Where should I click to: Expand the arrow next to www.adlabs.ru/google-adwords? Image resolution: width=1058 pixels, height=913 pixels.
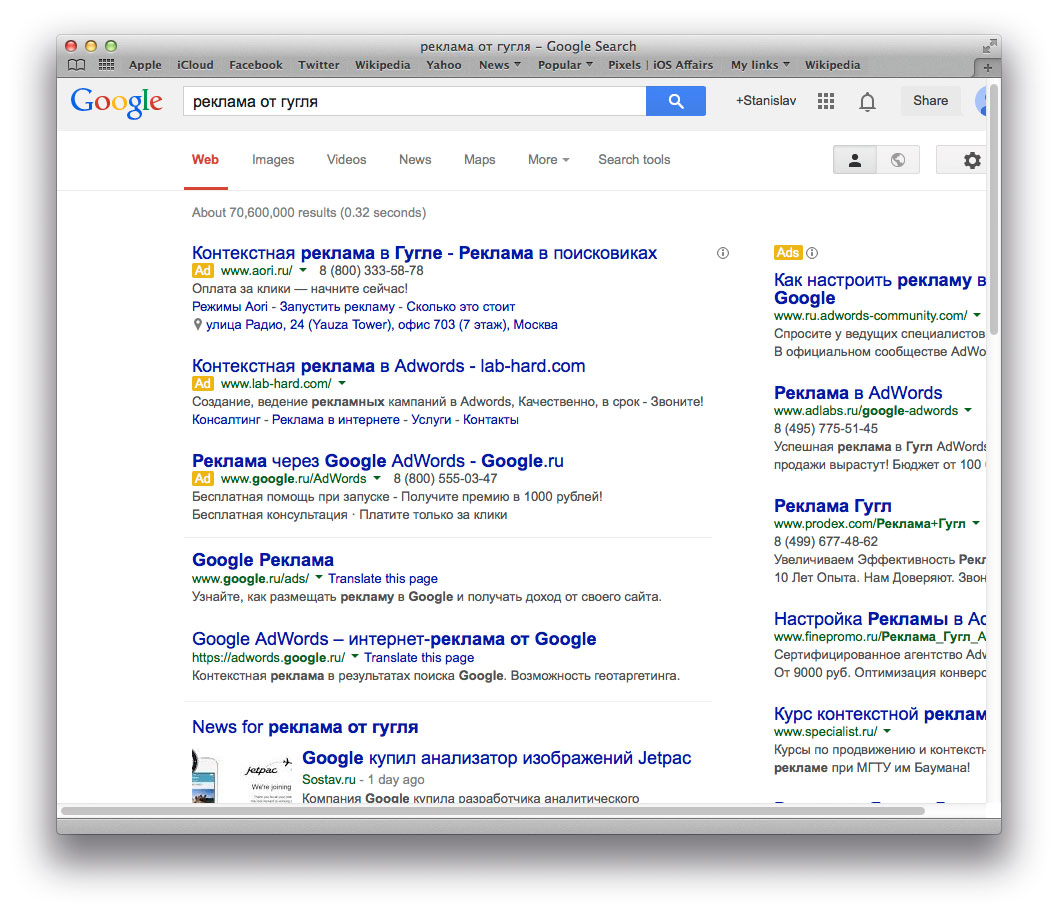pos(968,410)
